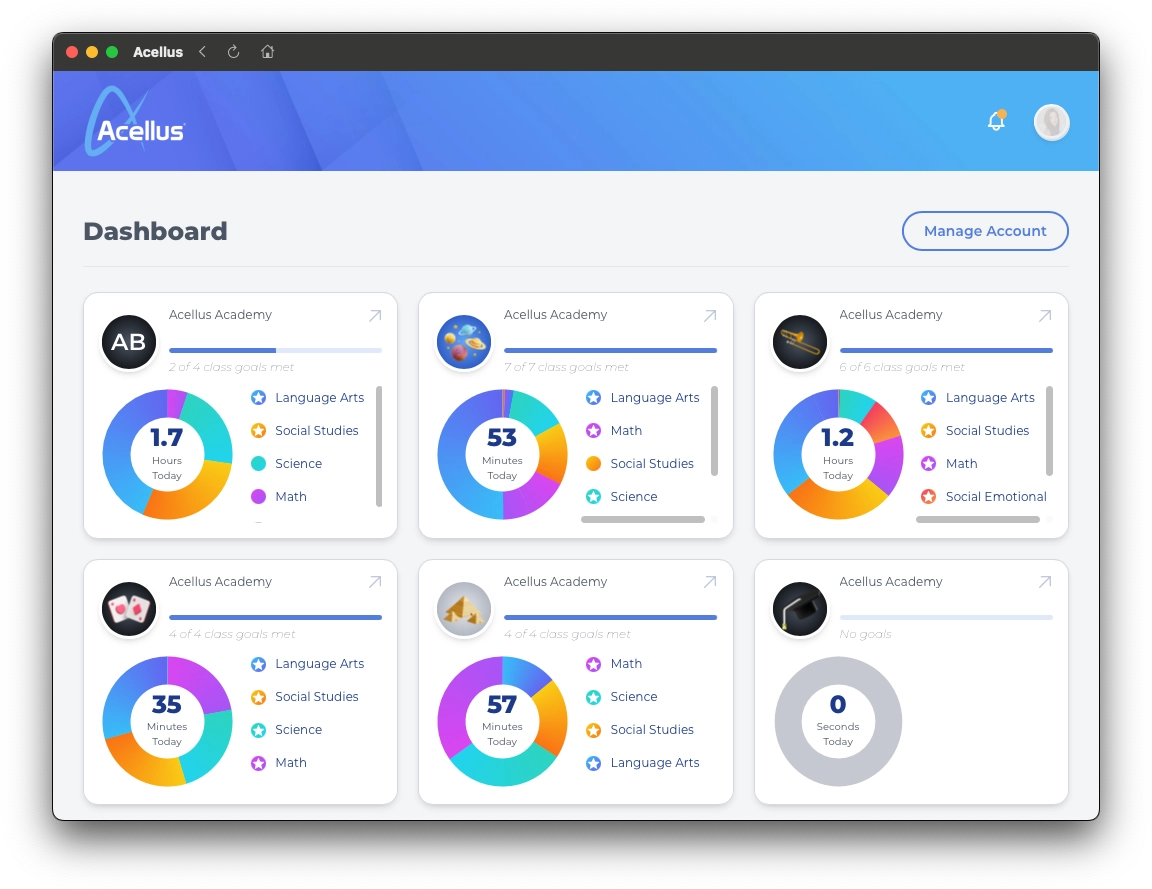
Task: Click Language Arts label in 35 Minutes card
Action: pyautogui.click(x=320, y=663)
